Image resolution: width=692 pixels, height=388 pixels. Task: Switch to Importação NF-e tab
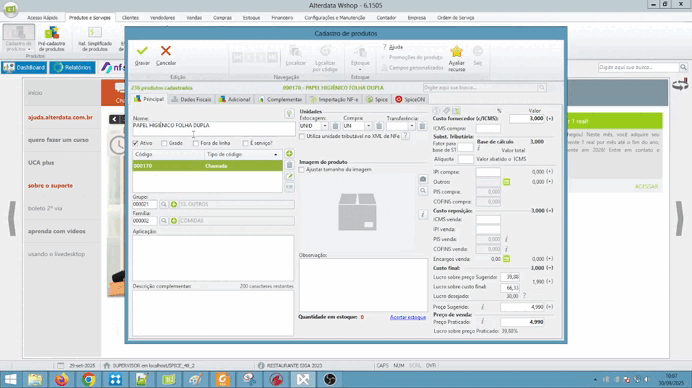[x=334, y=99]
